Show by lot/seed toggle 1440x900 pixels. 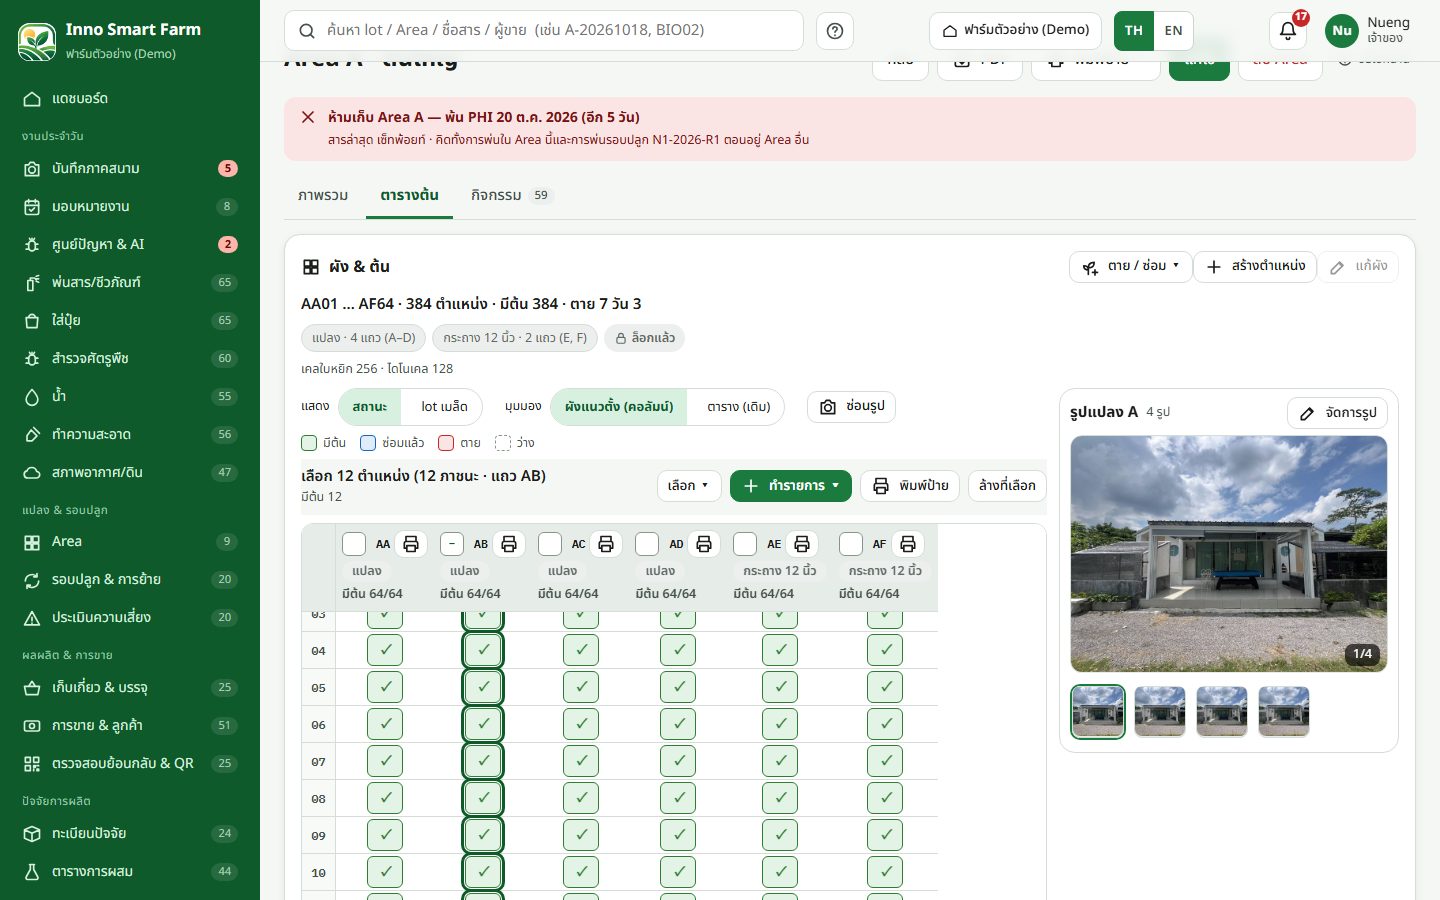click(x=444, y=407)
